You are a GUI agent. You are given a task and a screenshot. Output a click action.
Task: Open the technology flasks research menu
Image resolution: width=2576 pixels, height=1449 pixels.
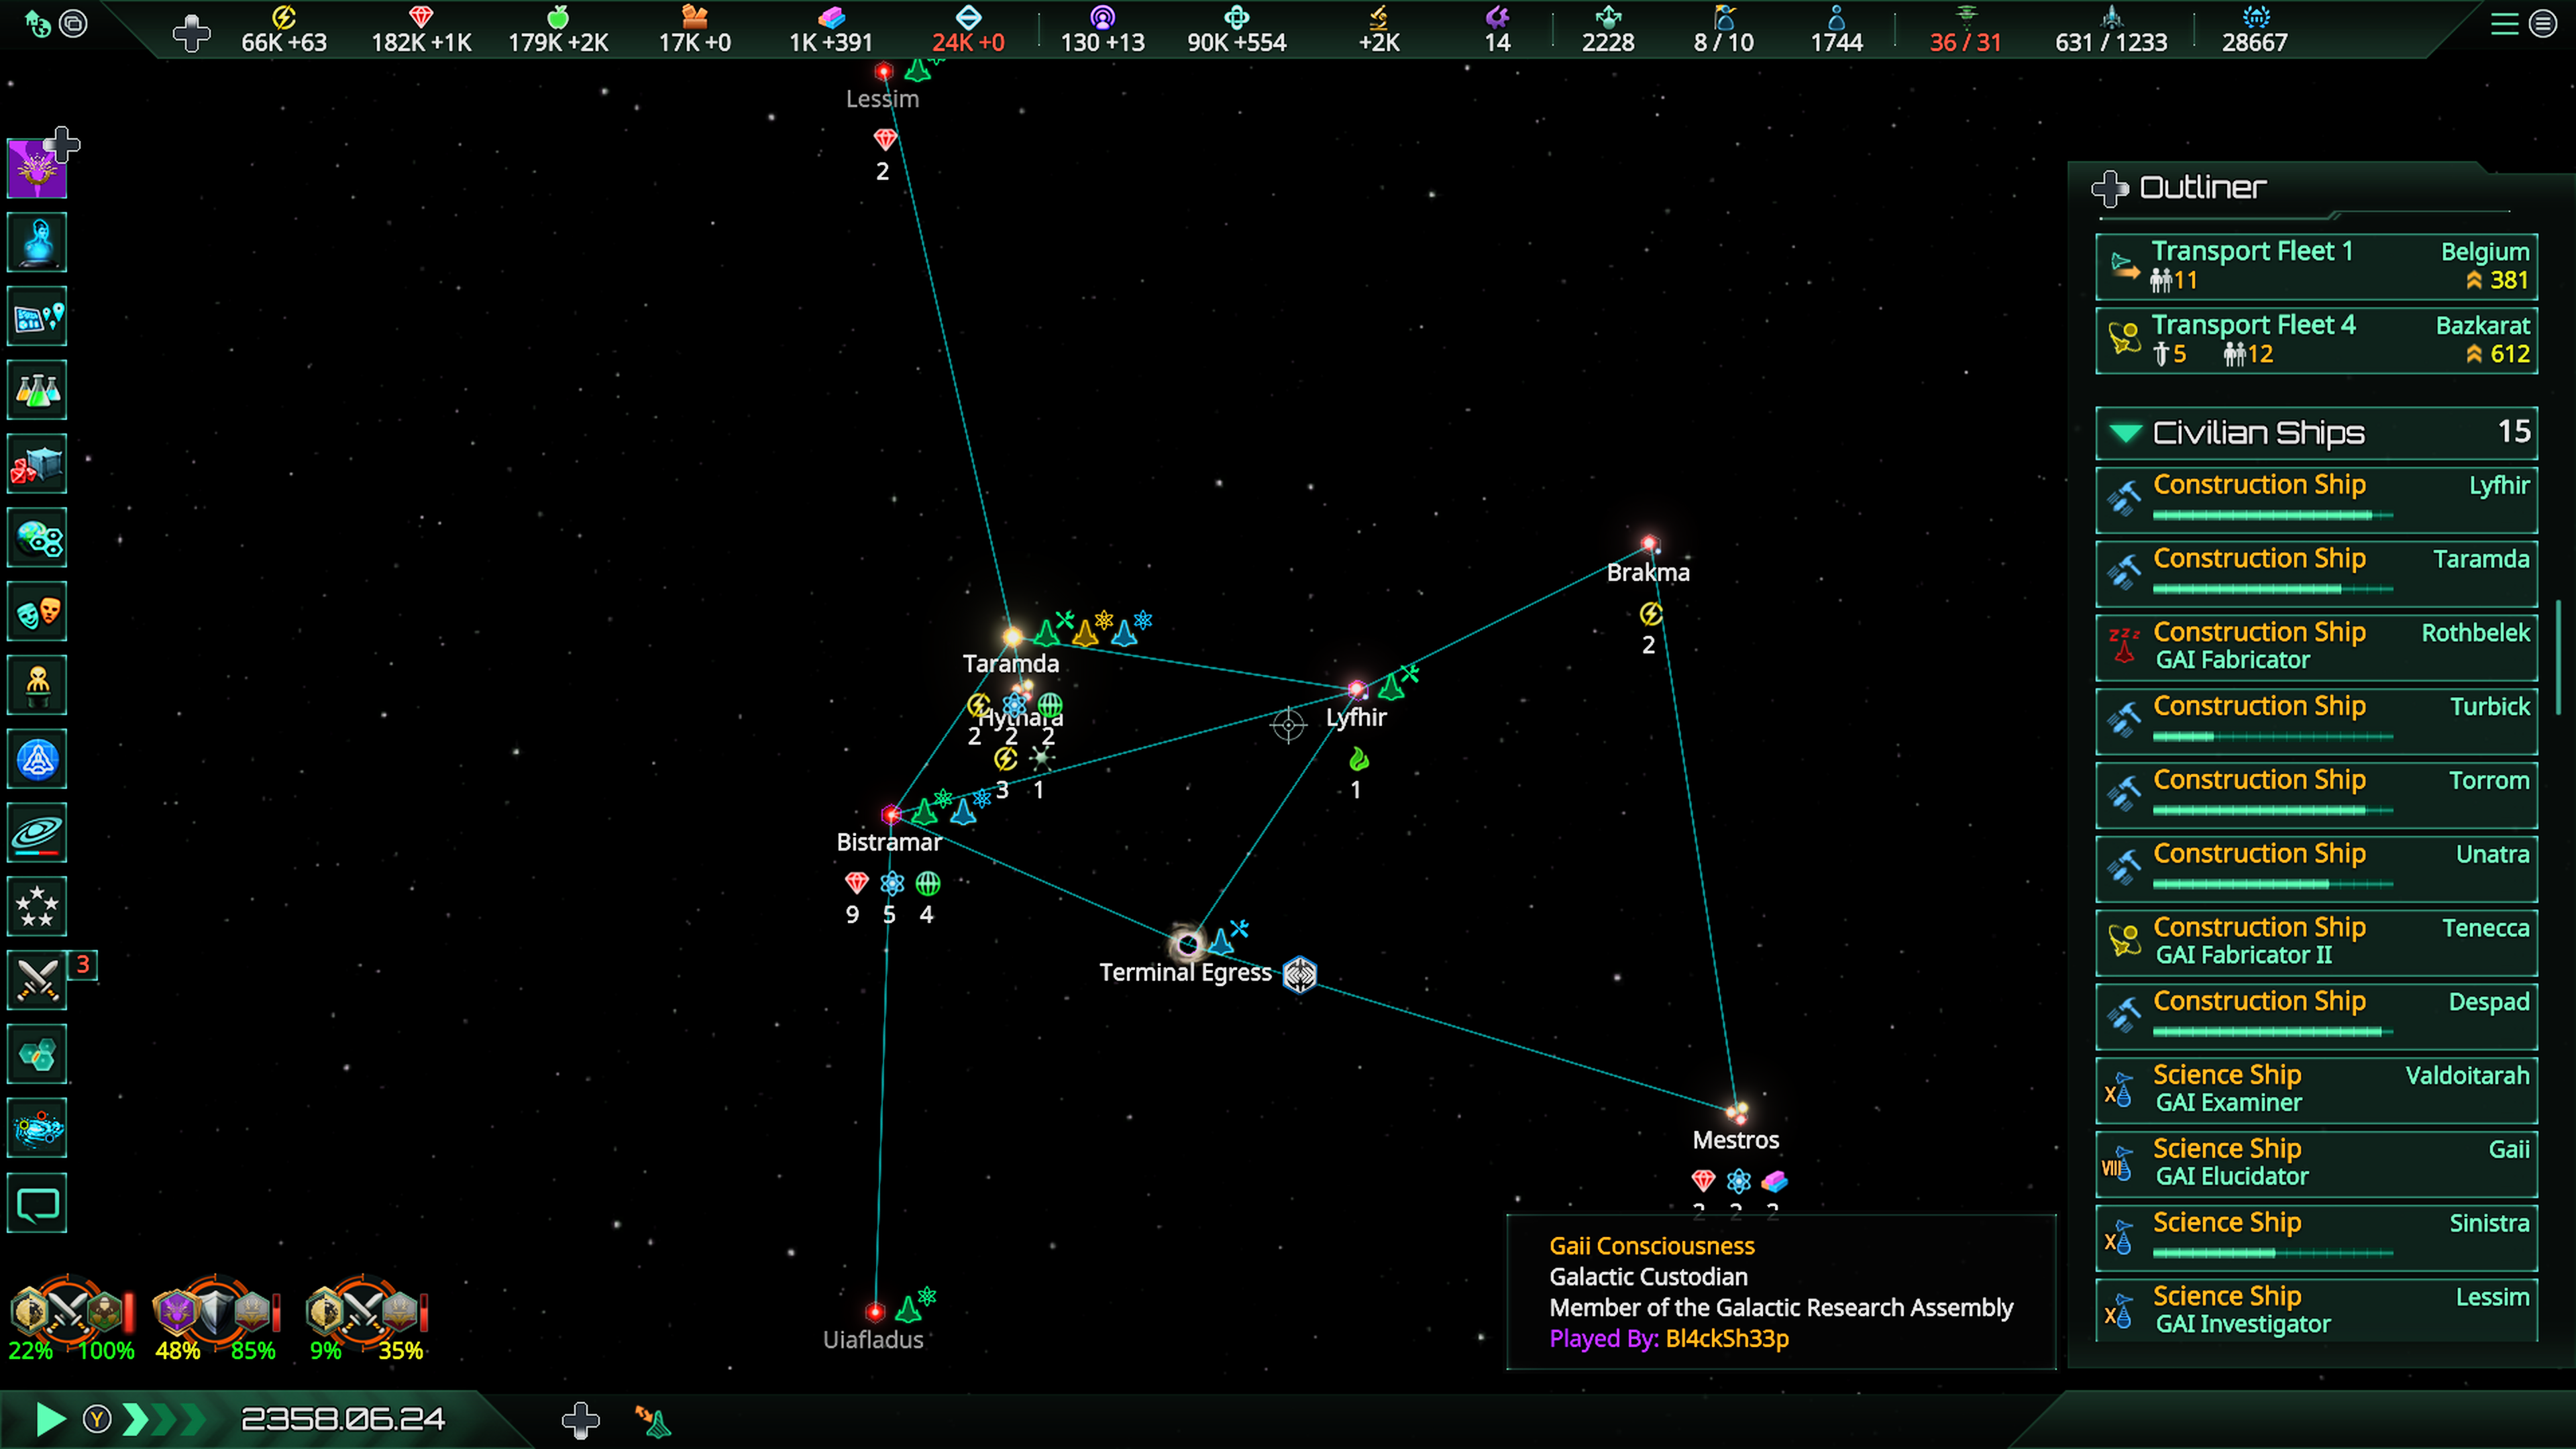37,390
